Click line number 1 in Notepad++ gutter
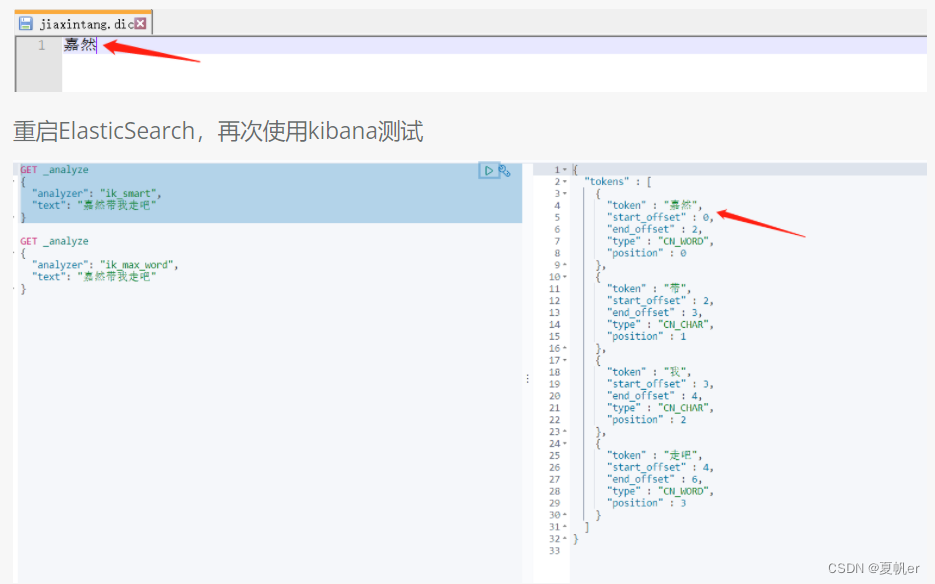 [41, 45]
